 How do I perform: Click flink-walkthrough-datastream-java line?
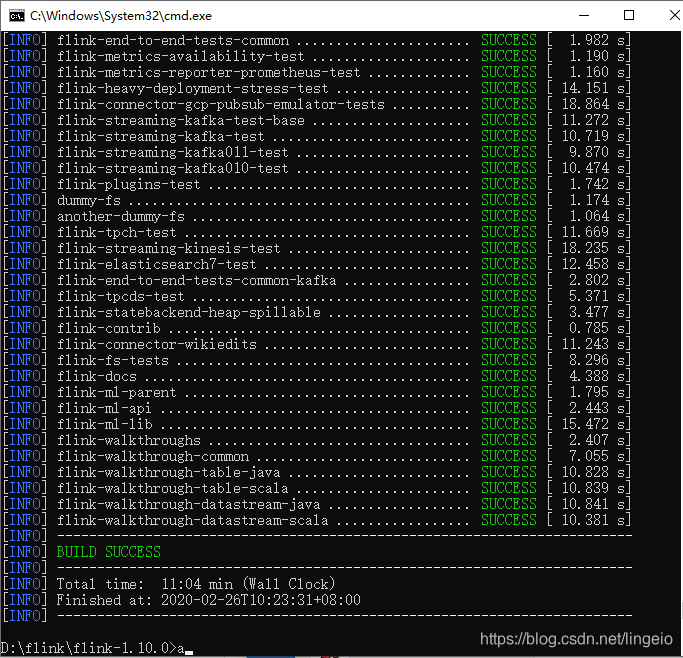tap(317, 505)
